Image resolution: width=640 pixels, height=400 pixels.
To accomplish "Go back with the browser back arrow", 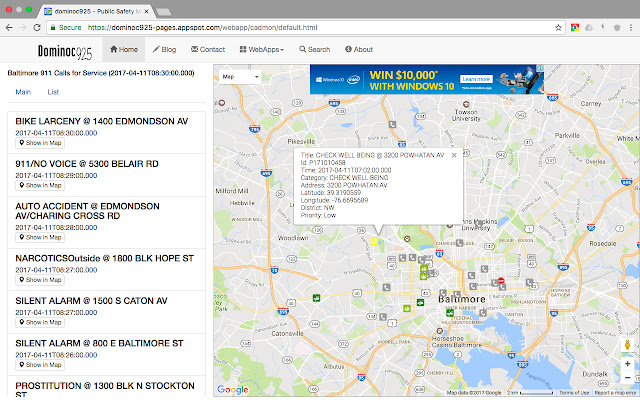I will [9, 28].
